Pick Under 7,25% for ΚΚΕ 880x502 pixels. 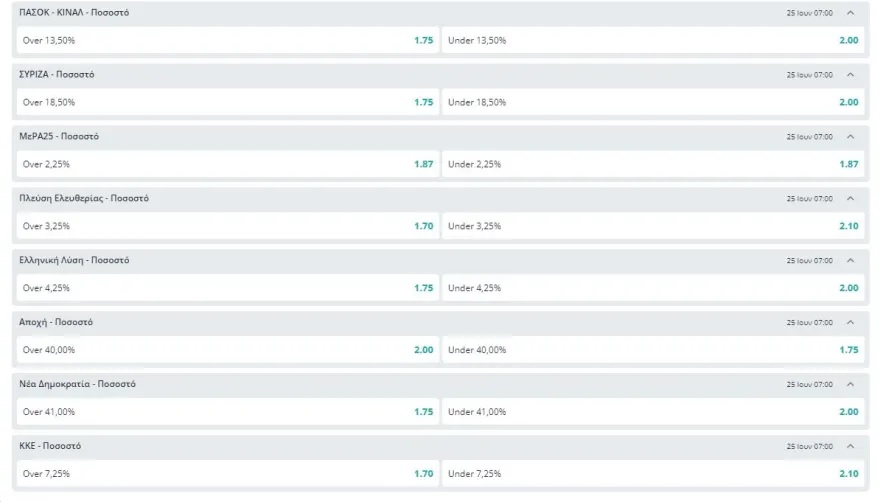tap(653, 473)
